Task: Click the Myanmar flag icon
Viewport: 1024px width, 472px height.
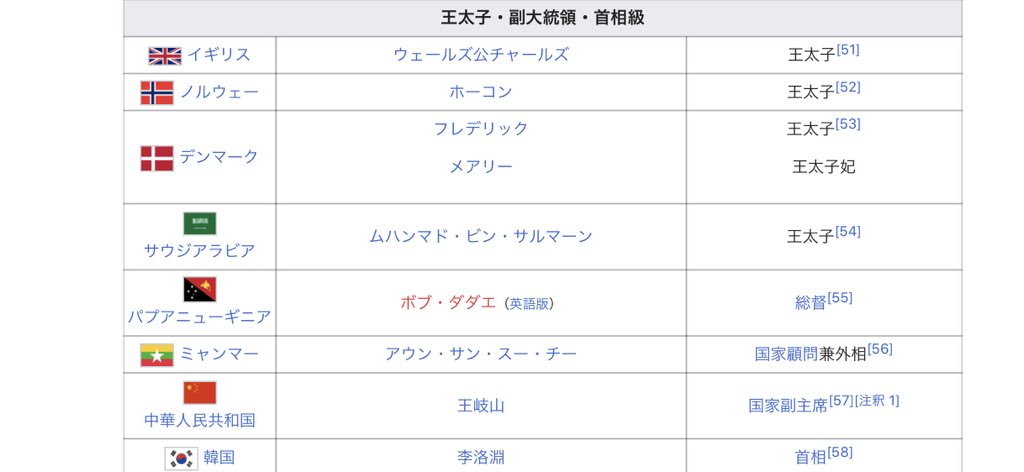Action: [157, 355]
